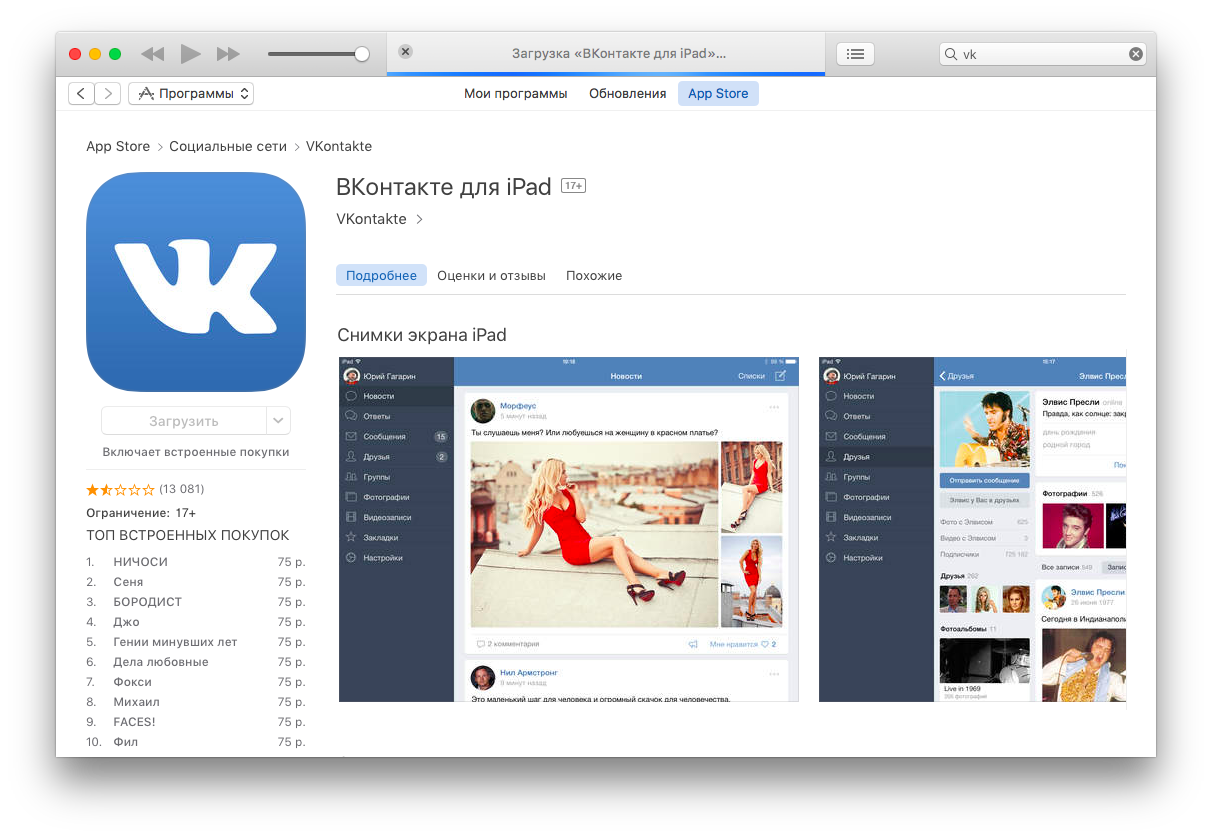Cancel the download with the X icon
1212x837 pixels.
click(x=405, y=52)
